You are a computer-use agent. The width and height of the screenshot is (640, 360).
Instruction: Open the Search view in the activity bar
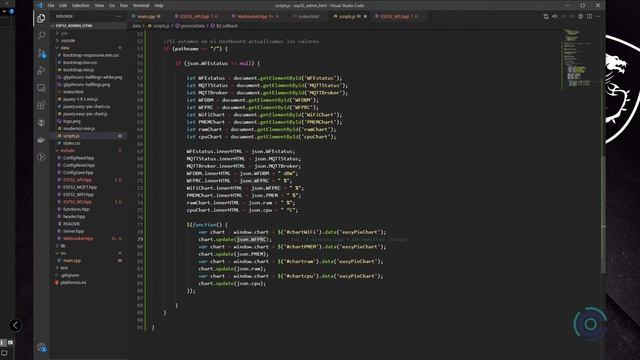41,36
